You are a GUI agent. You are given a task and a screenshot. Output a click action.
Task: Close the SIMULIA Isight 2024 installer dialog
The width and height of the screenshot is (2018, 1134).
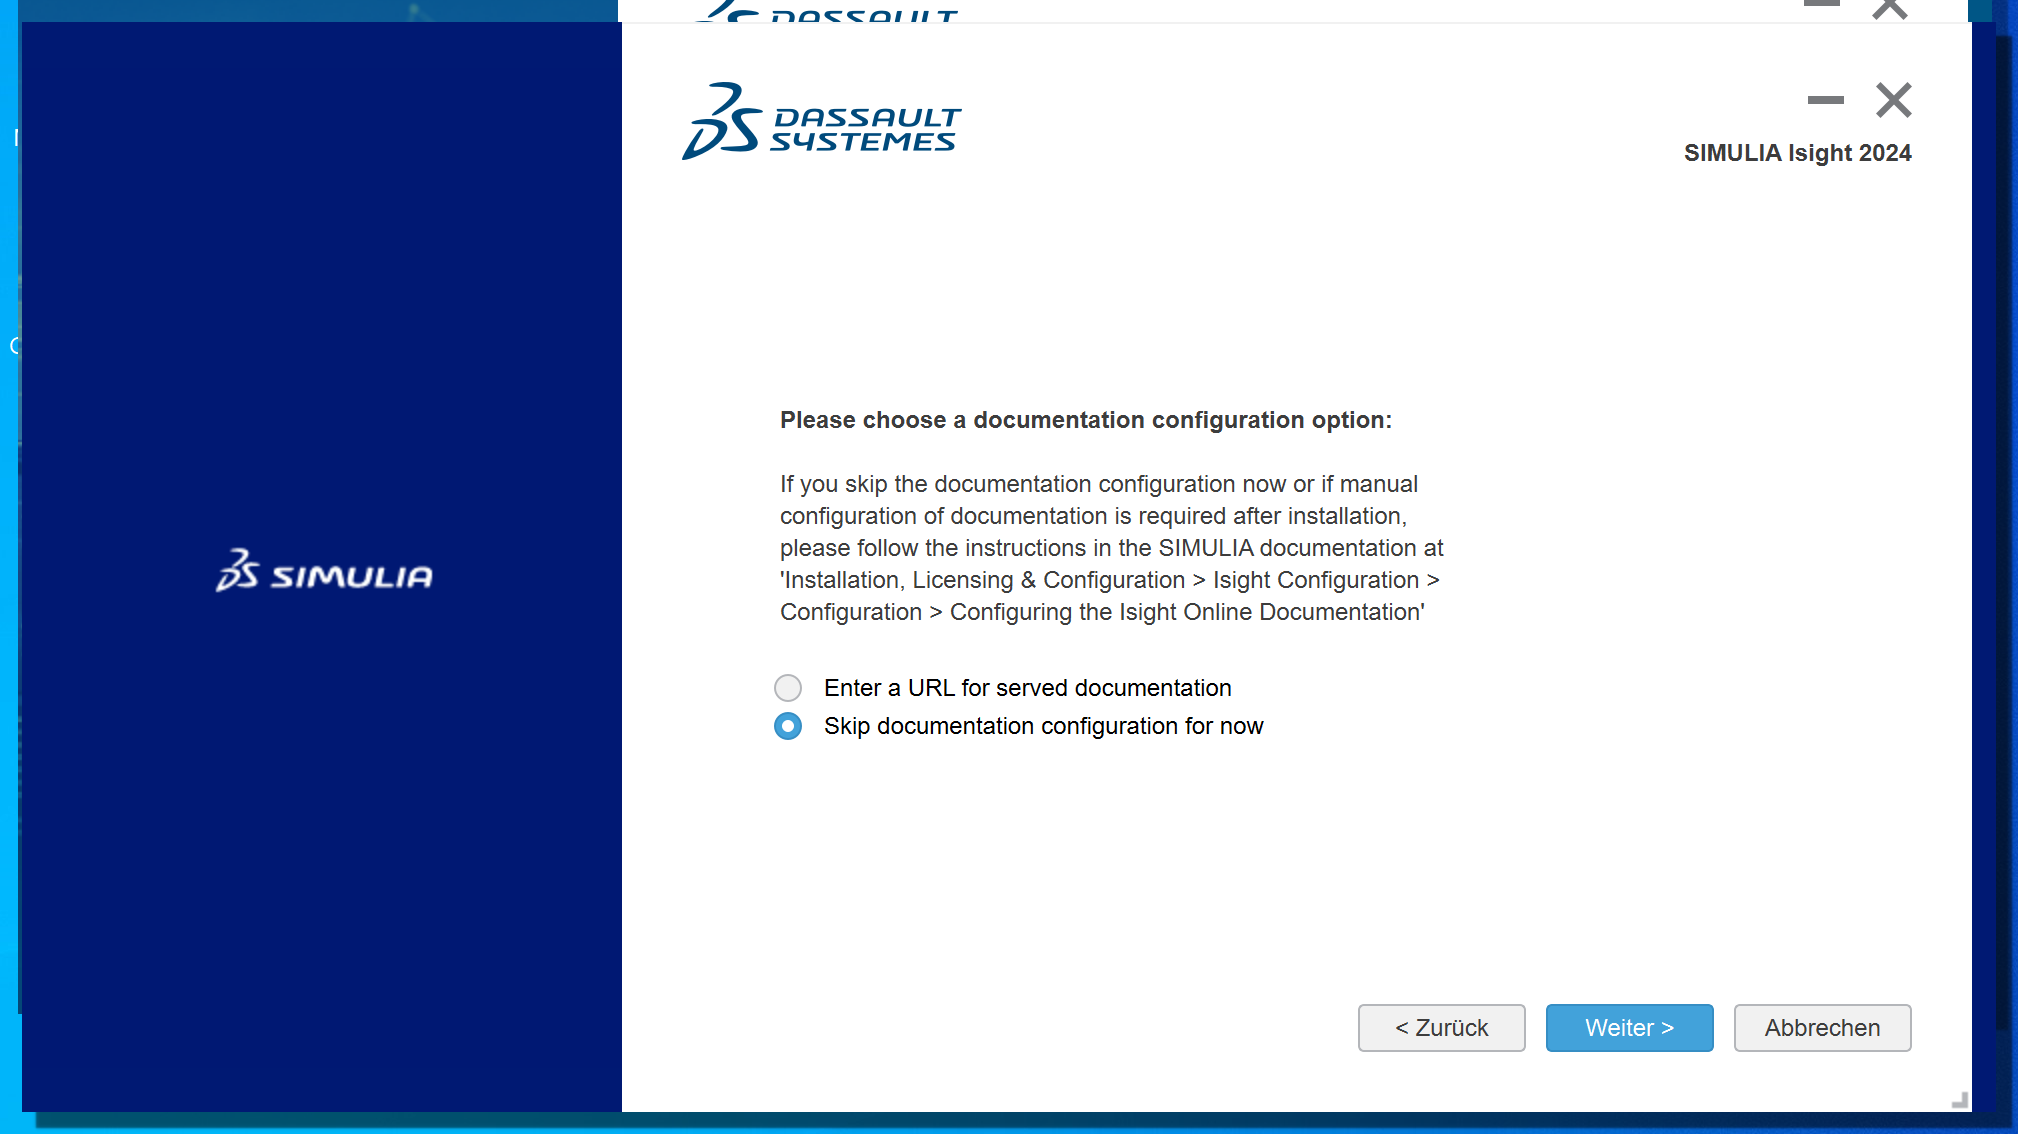coord(1893,100)
